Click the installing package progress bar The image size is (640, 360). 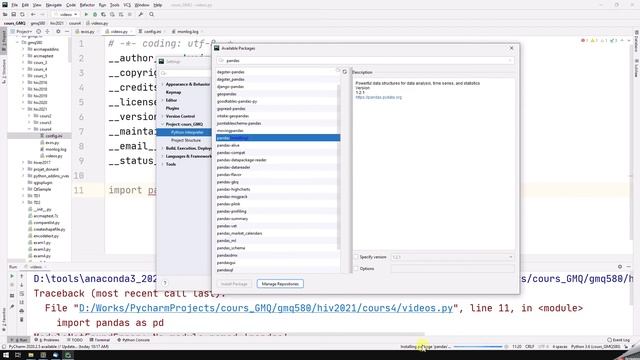pos(478,347)
